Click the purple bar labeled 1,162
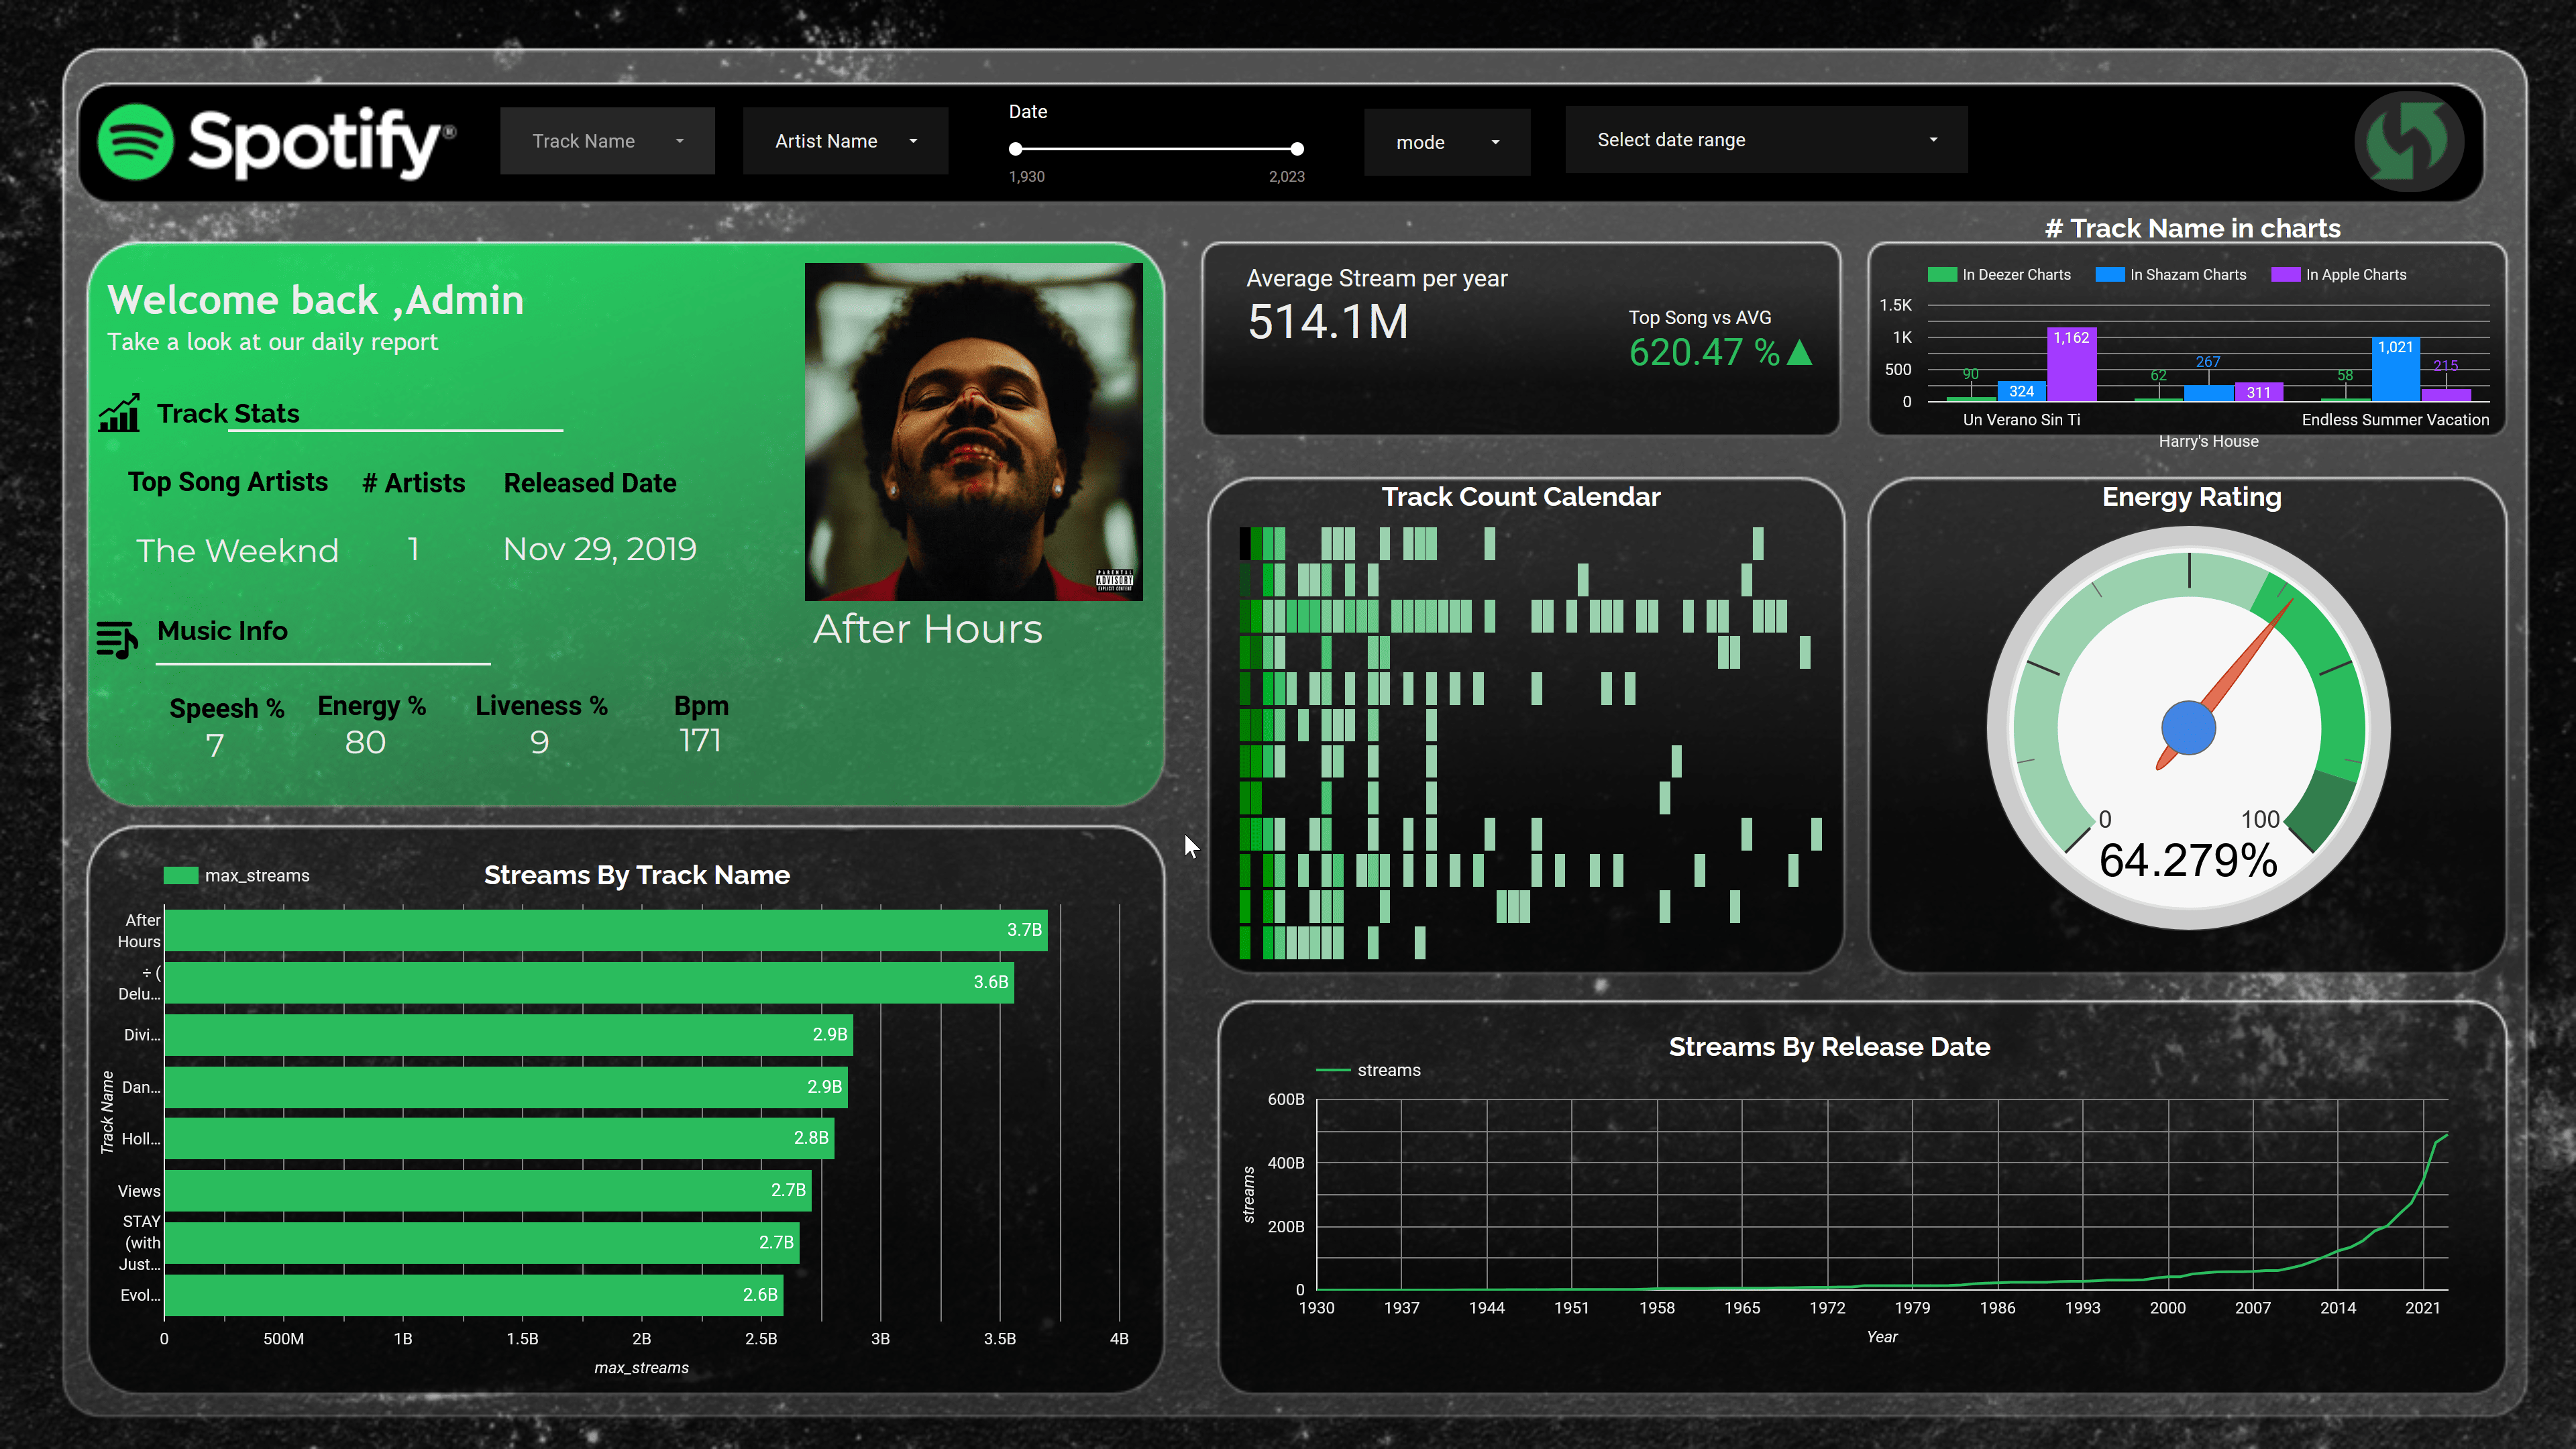 coord(2071,364)
